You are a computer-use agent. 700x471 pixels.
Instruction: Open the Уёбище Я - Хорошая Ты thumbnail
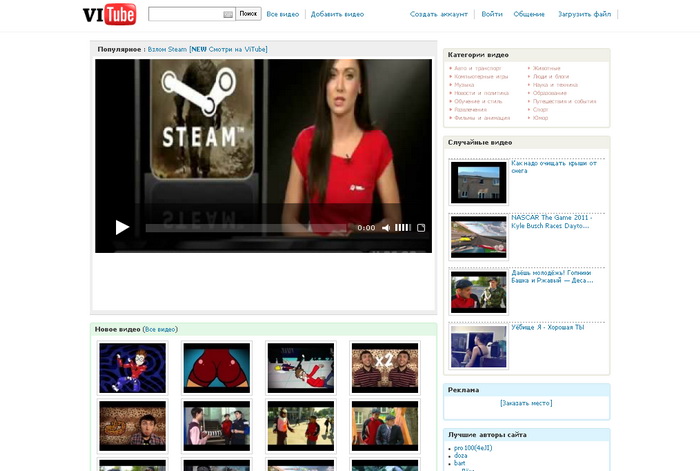click(x=479, y=346)
